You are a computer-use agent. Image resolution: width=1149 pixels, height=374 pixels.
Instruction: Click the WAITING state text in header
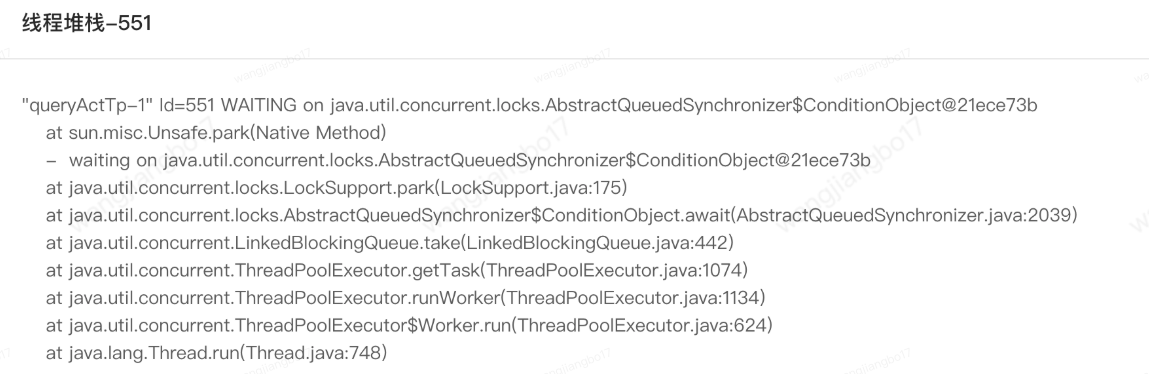(x=259, y=106)
